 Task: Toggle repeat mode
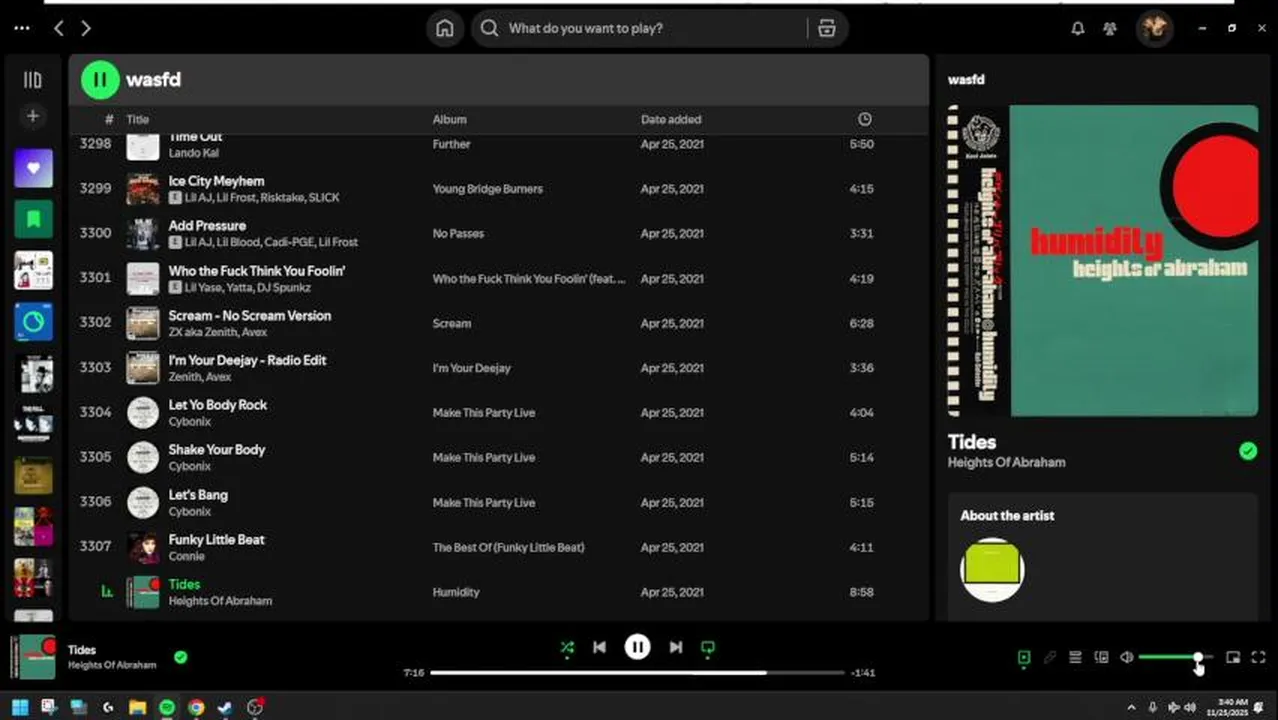pos(708,648)
